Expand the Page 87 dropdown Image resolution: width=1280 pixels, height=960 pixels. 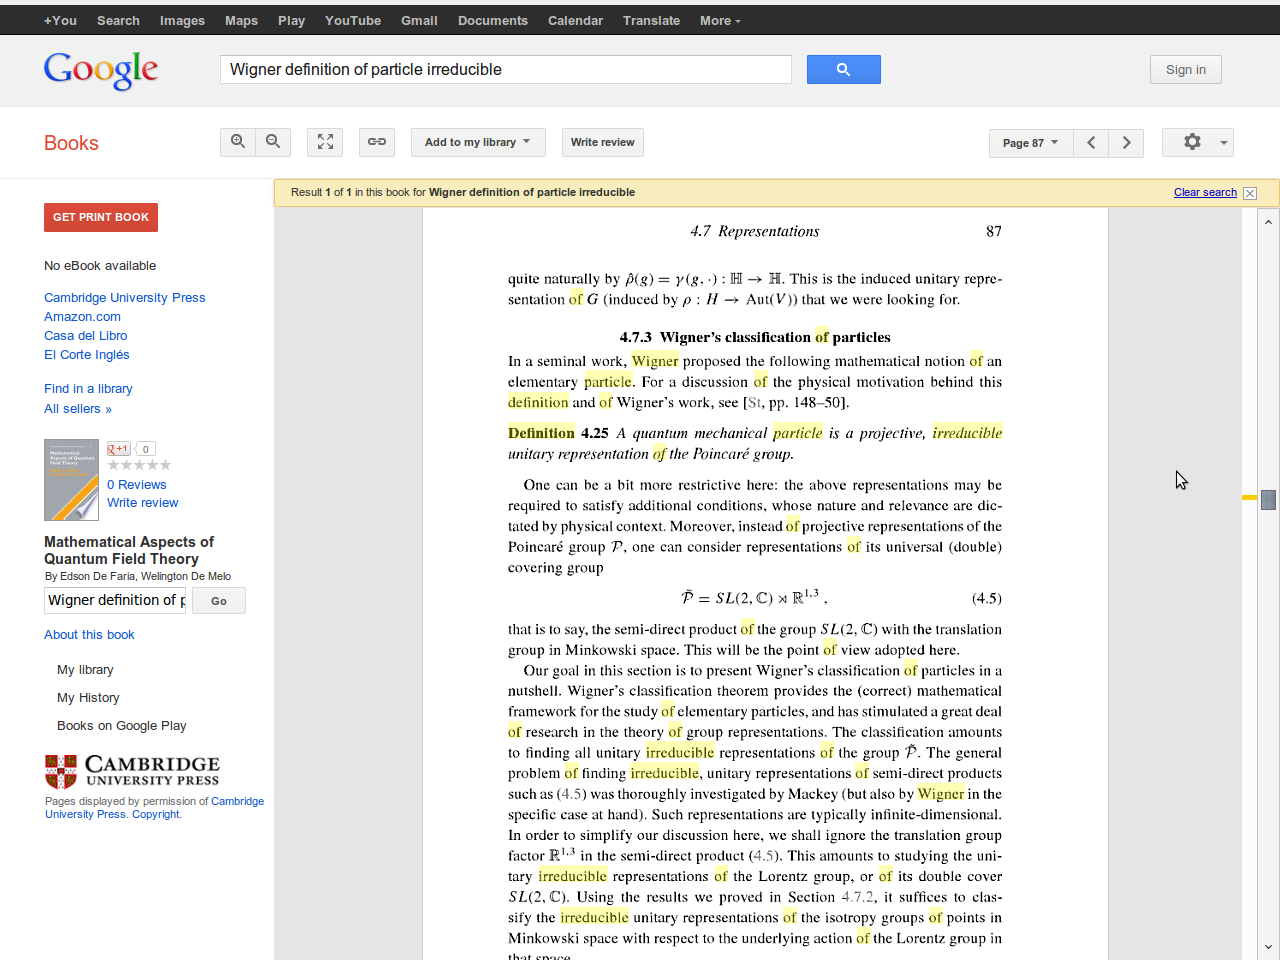click(1030, 143)
